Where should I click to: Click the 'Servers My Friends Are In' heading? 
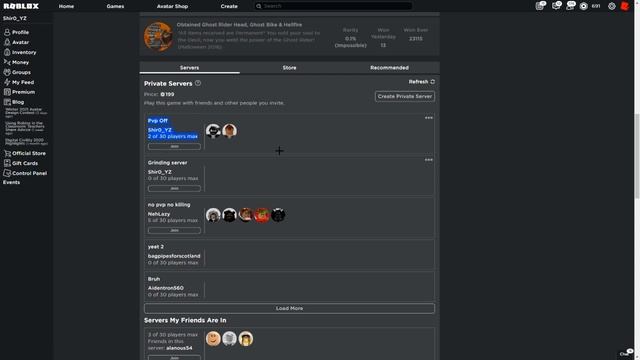[x=185, y=320]
